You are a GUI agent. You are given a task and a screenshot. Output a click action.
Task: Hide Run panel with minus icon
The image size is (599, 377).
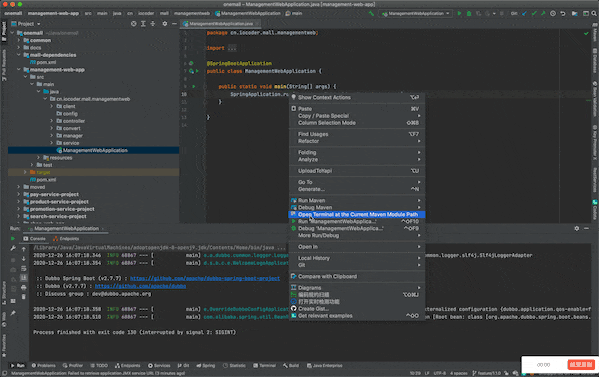coord(586,228)
